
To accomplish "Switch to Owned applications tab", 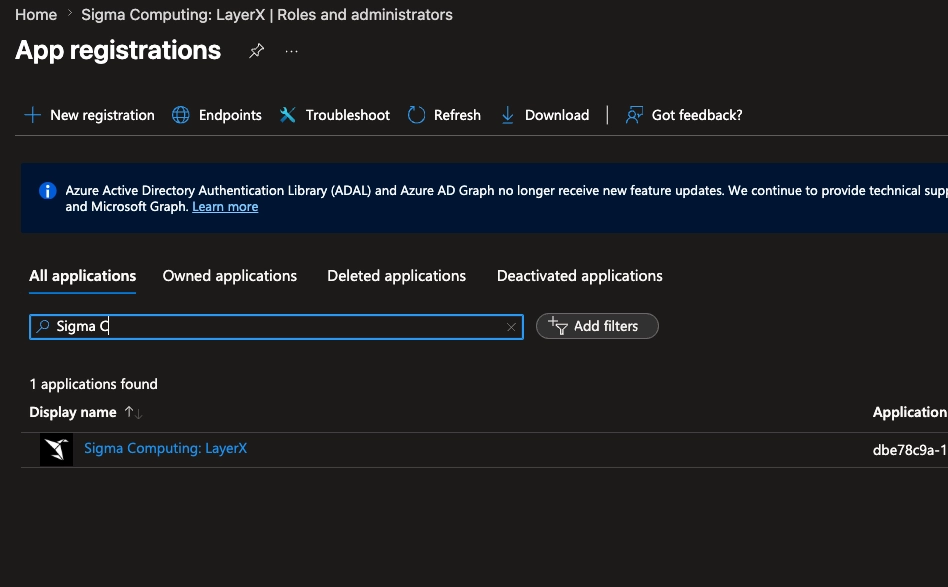I will coord(230,276).
